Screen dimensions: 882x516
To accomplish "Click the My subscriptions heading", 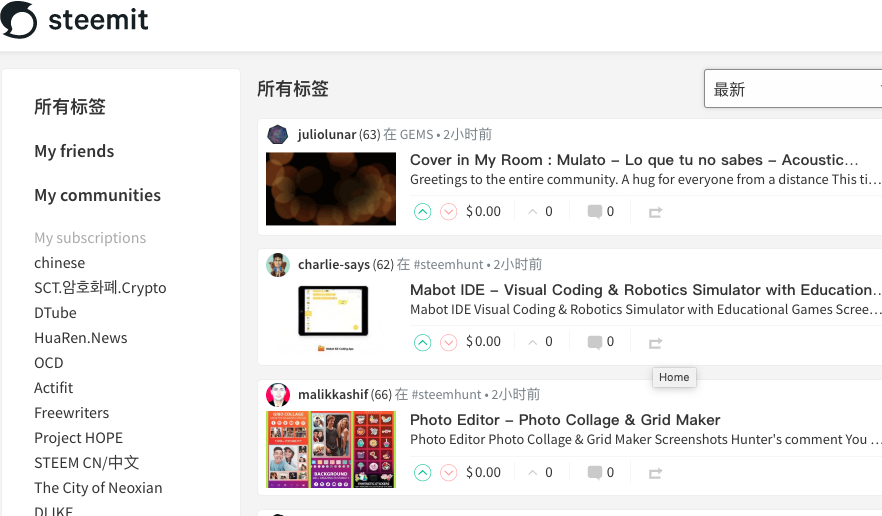I will point(90,238).
